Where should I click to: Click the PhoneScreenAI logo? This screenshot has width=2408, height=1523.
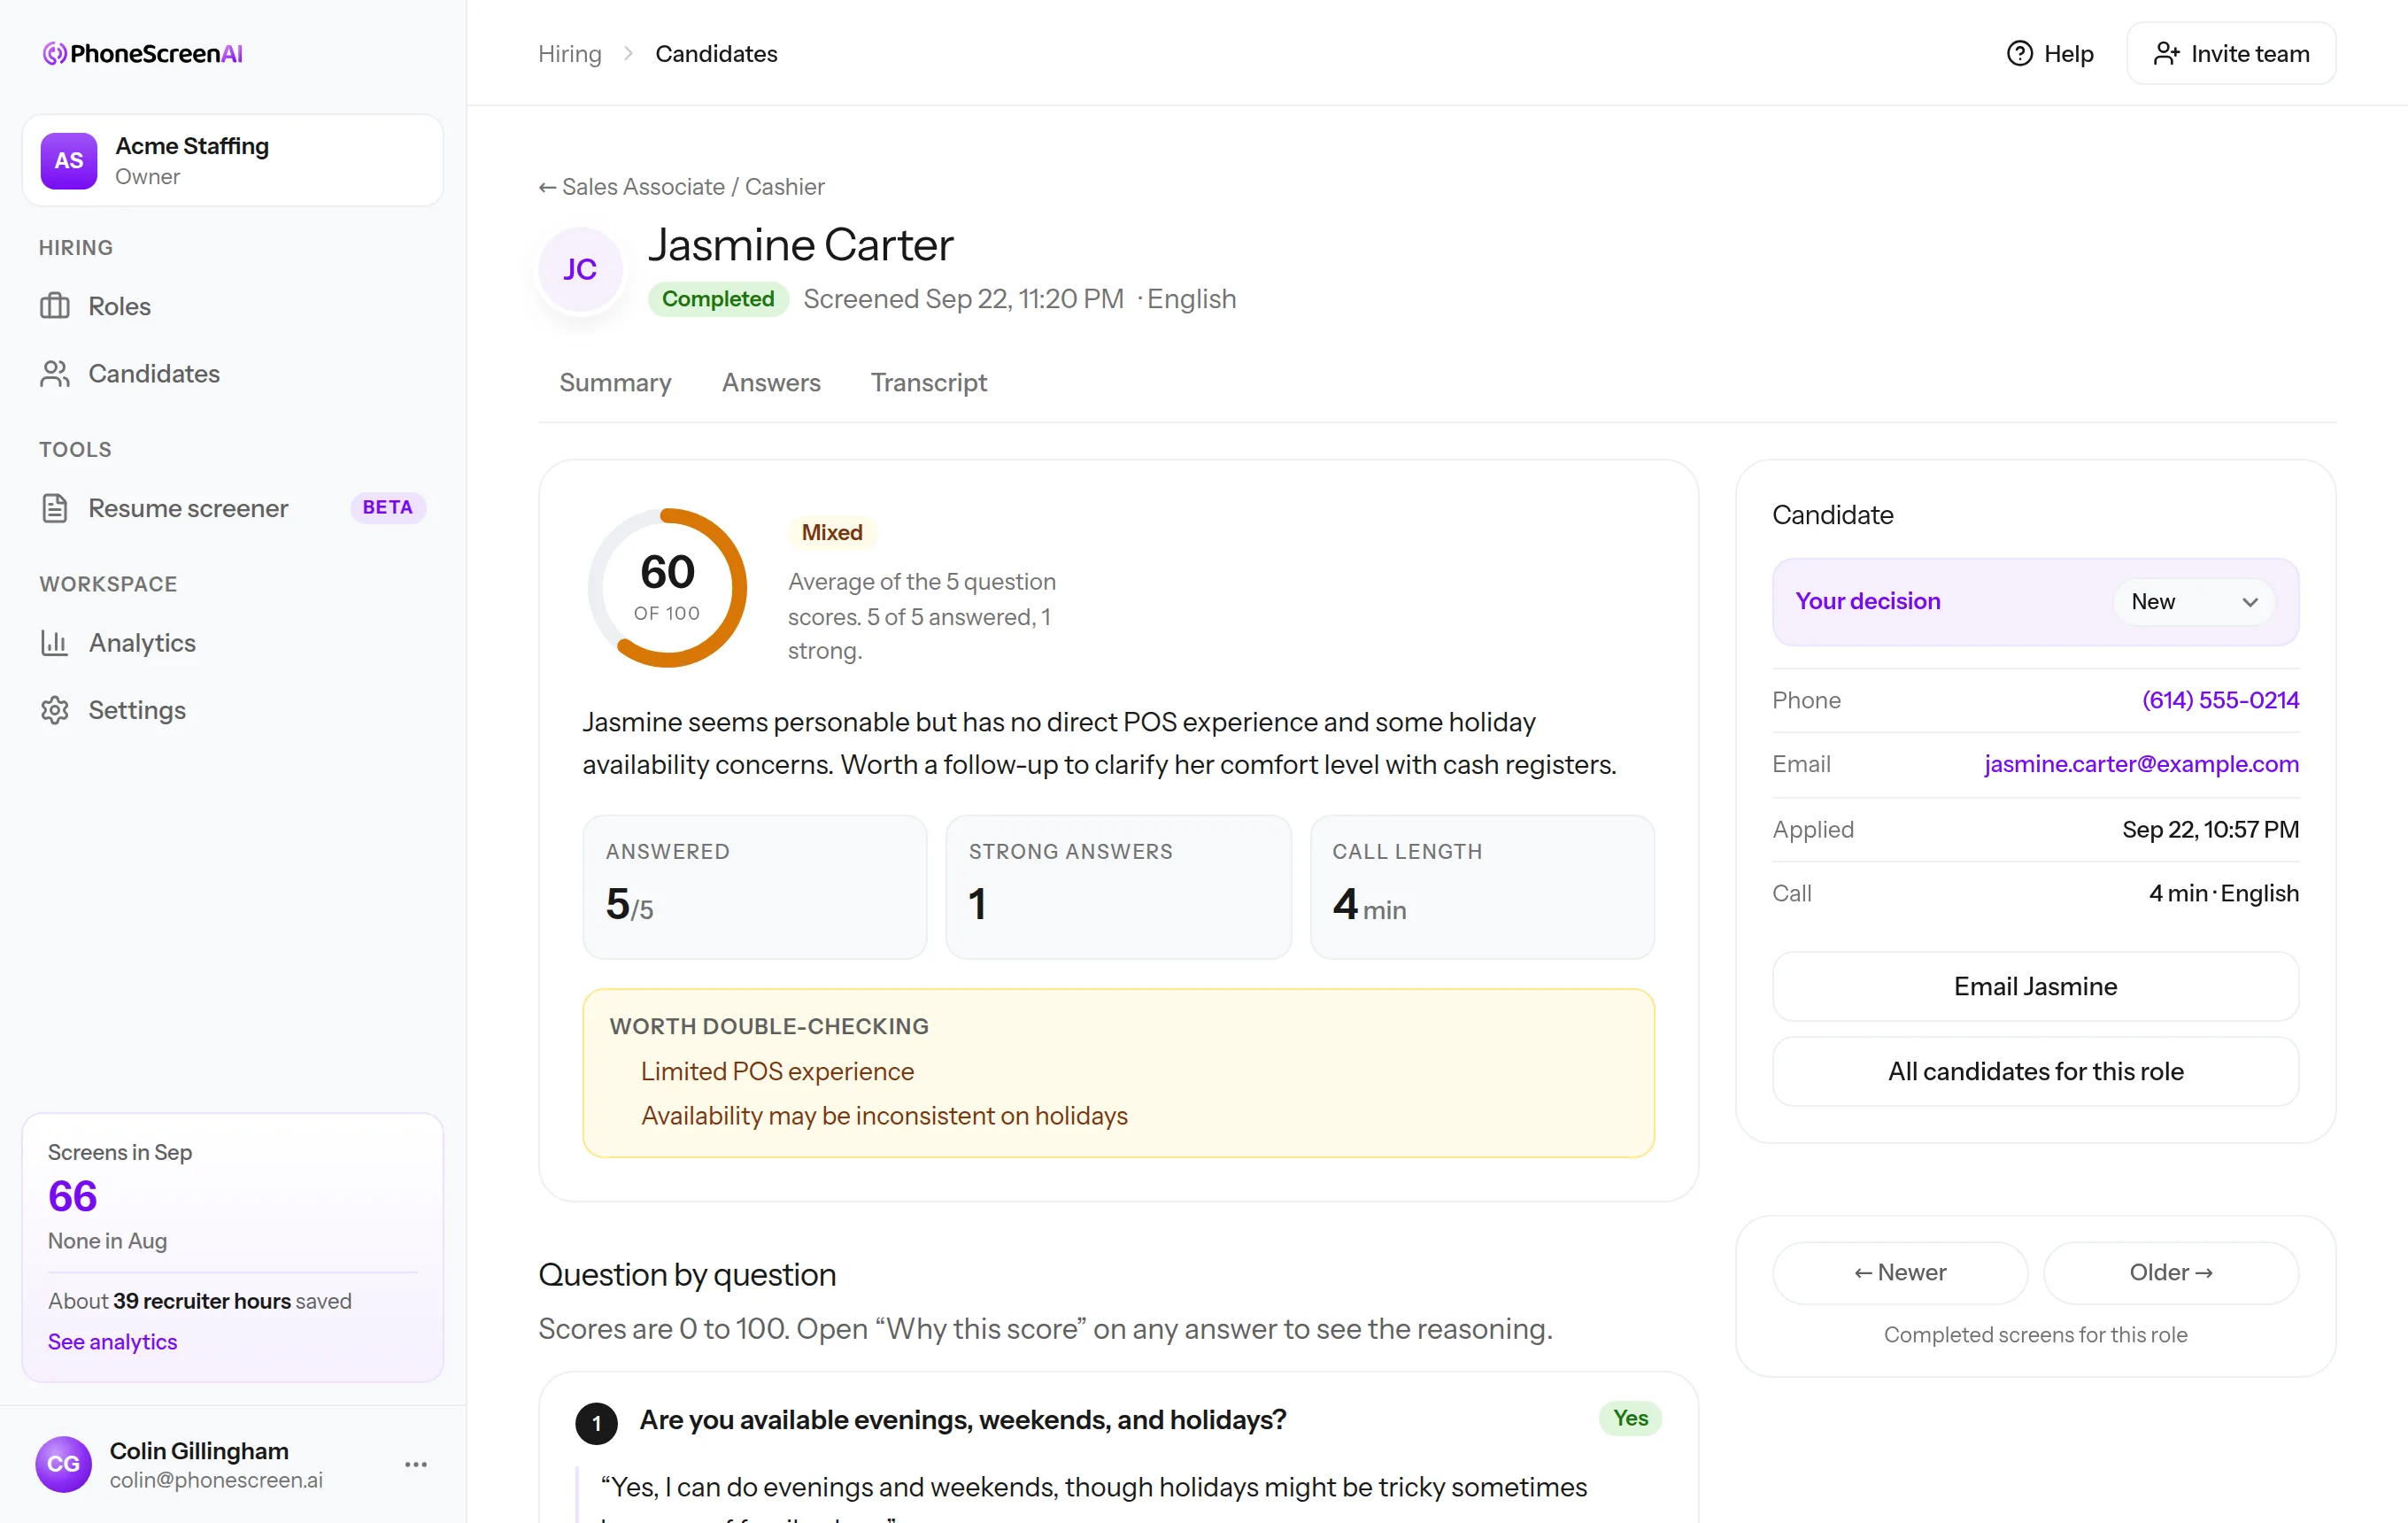coord(143,53)
